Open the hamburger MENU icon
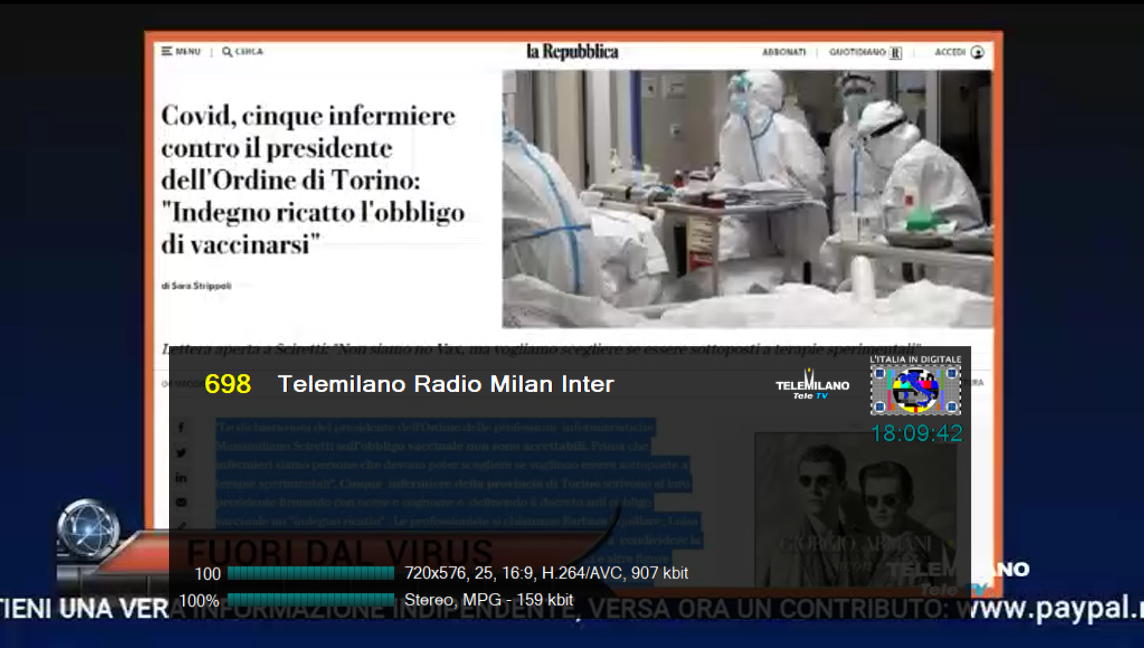This screenshot has width=1144, height=648. (167, 51)
